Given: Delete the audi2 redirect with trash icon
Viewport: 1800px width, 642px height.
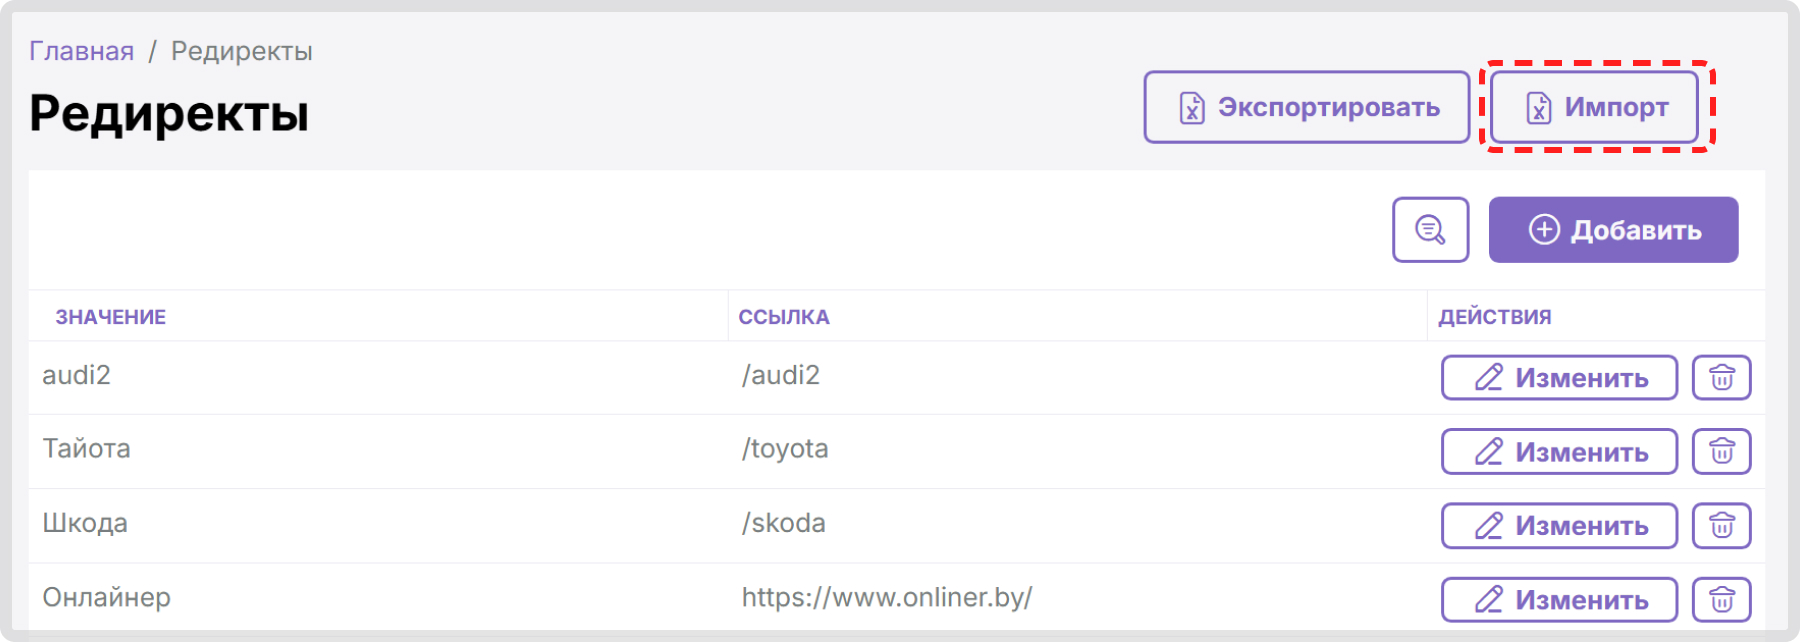Looking at the screenshot, I should coord(1721,378).
